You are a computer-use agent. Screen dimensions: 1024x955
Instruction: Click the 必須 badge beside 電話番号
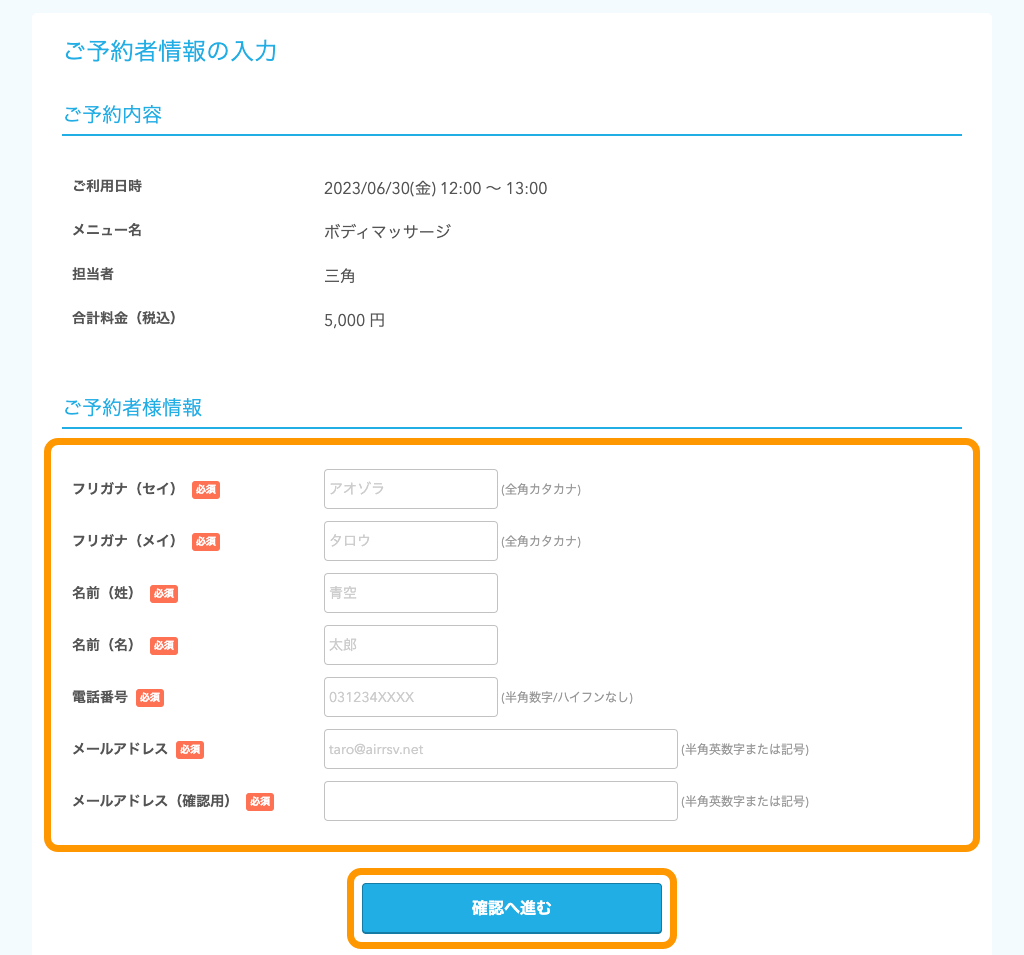[150, 698]
